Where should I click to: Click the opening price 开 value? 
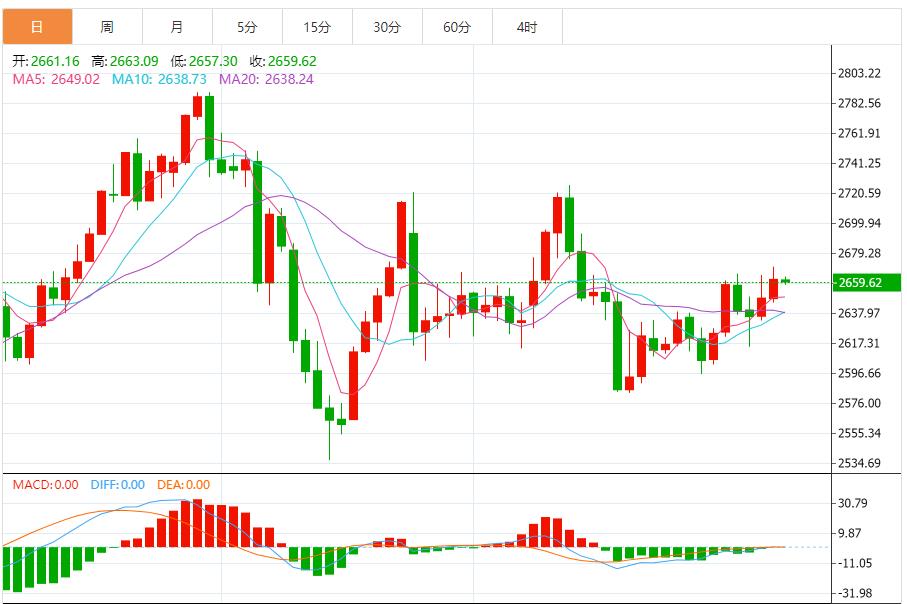[48, 61]
